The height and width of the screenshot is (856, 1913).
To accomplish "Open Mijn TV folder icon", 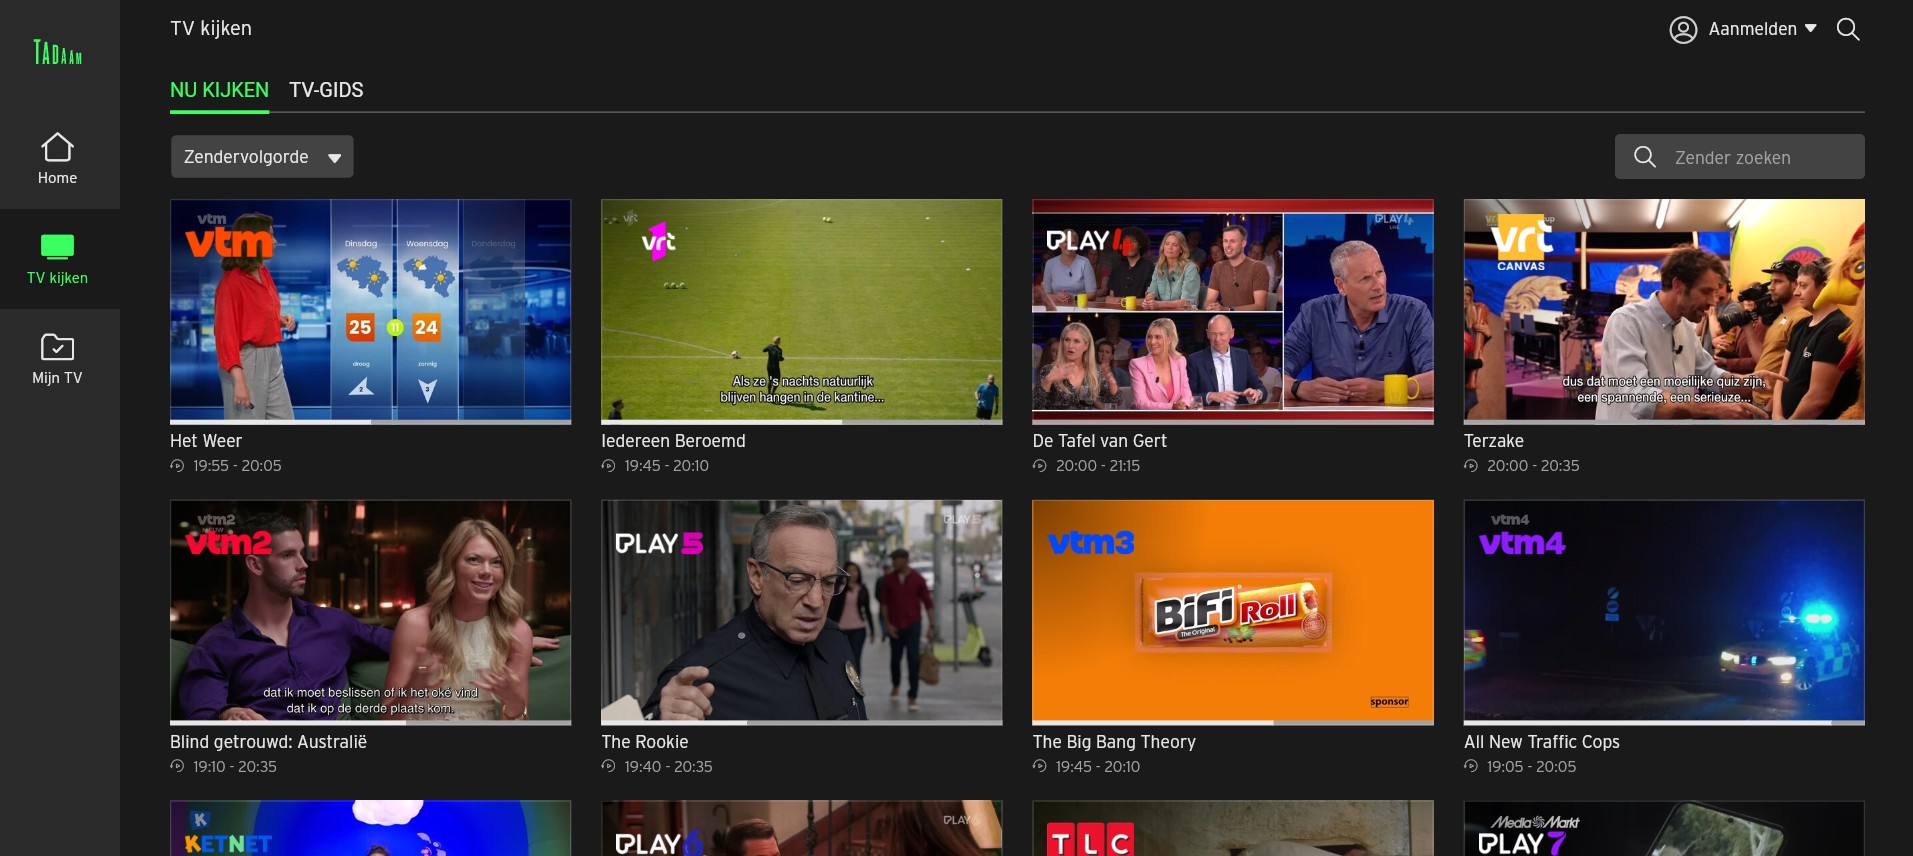I will (x=57, y=347).
